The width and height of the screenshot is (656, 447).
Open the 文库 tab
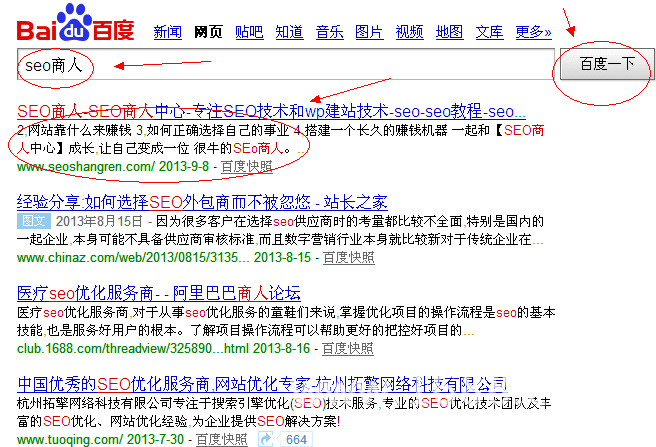coord(489,32)
